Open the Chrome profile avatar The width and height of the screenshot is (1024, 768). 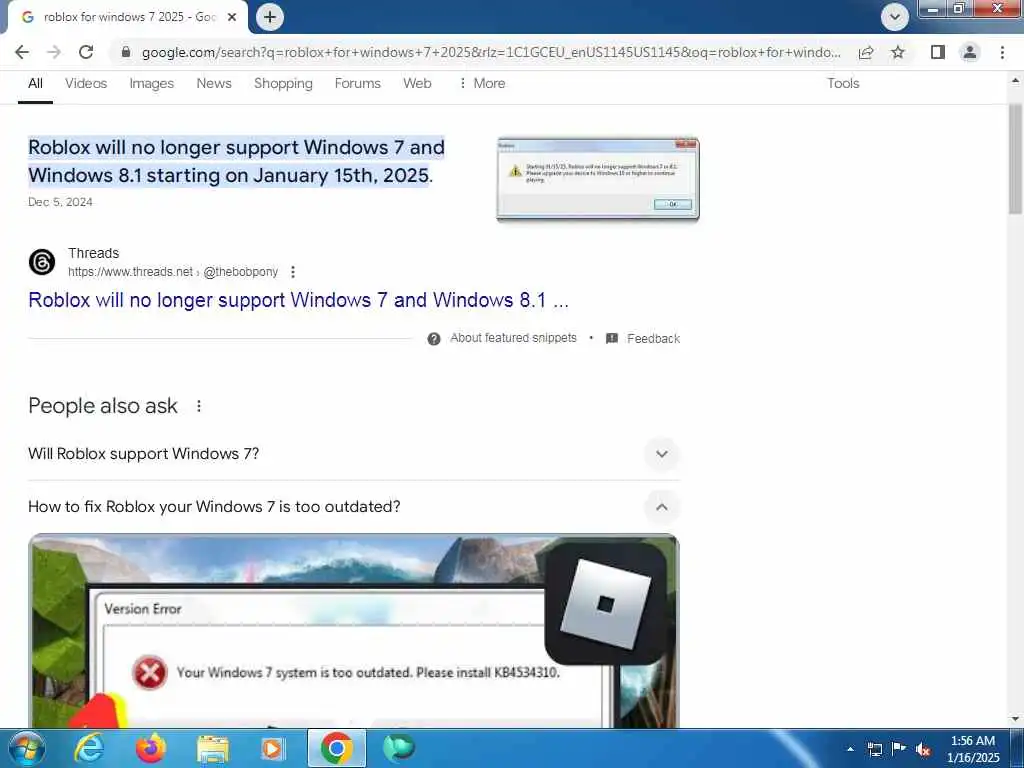(970, 52)
